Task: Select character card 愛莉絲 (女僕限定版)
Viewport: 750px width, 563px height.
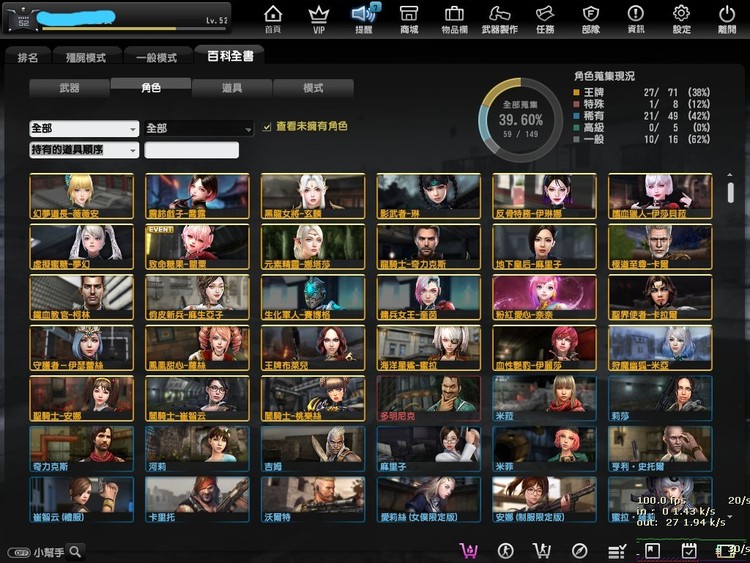Action: coord(429,500)
